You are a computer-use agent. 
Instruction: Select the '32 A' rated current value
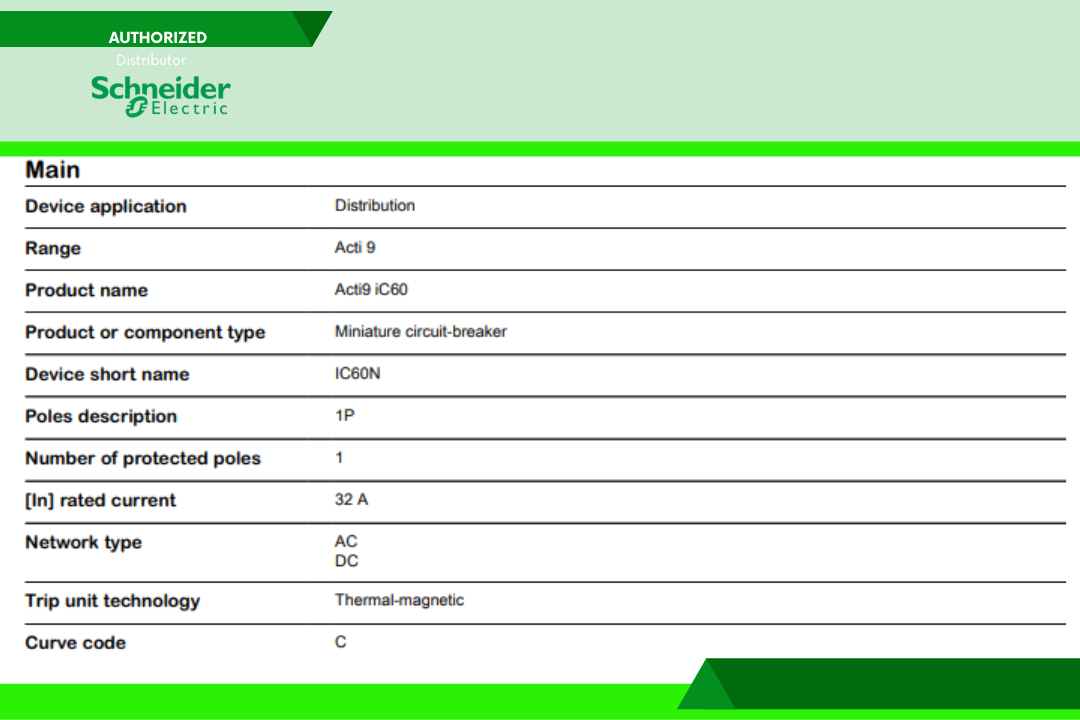(351, 500)
